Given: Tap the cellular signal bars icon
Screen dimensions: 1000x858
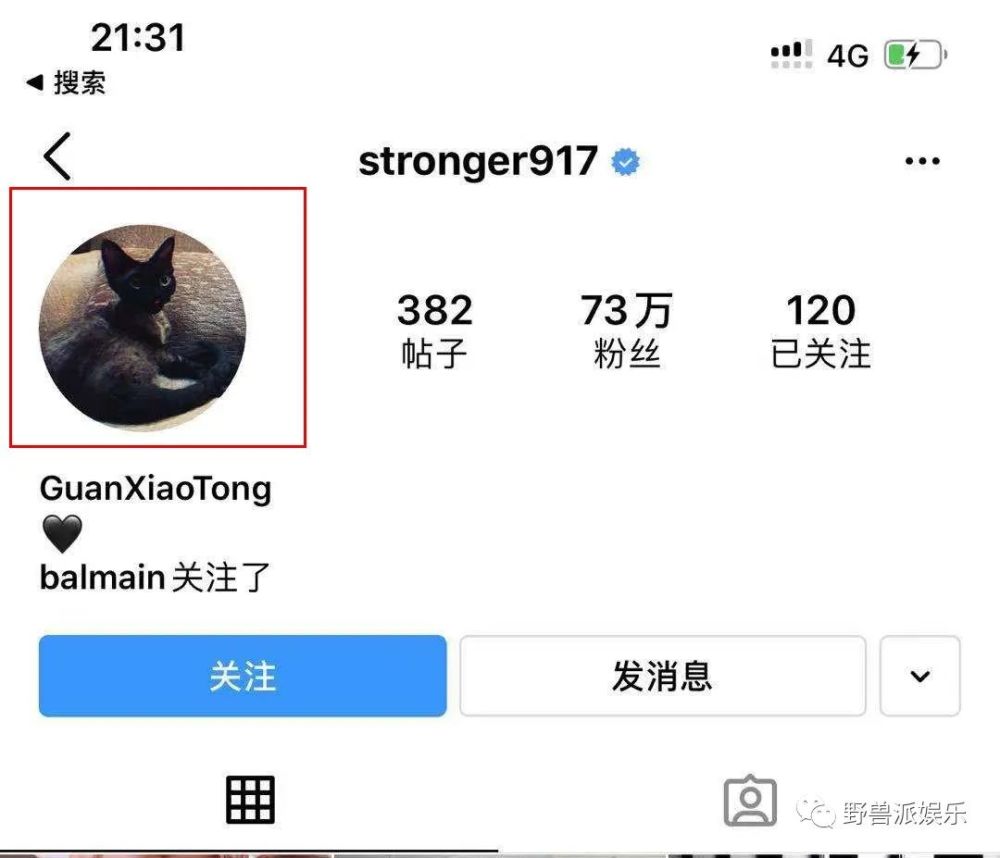Looking at the screenshot, I should (791, 54).
